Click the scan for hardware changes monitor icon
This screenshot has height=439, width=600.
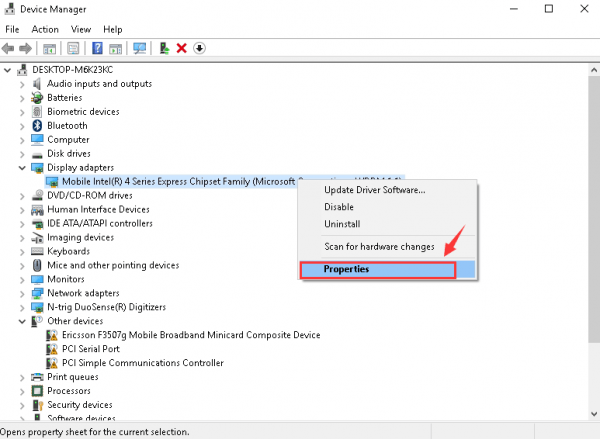139,47
